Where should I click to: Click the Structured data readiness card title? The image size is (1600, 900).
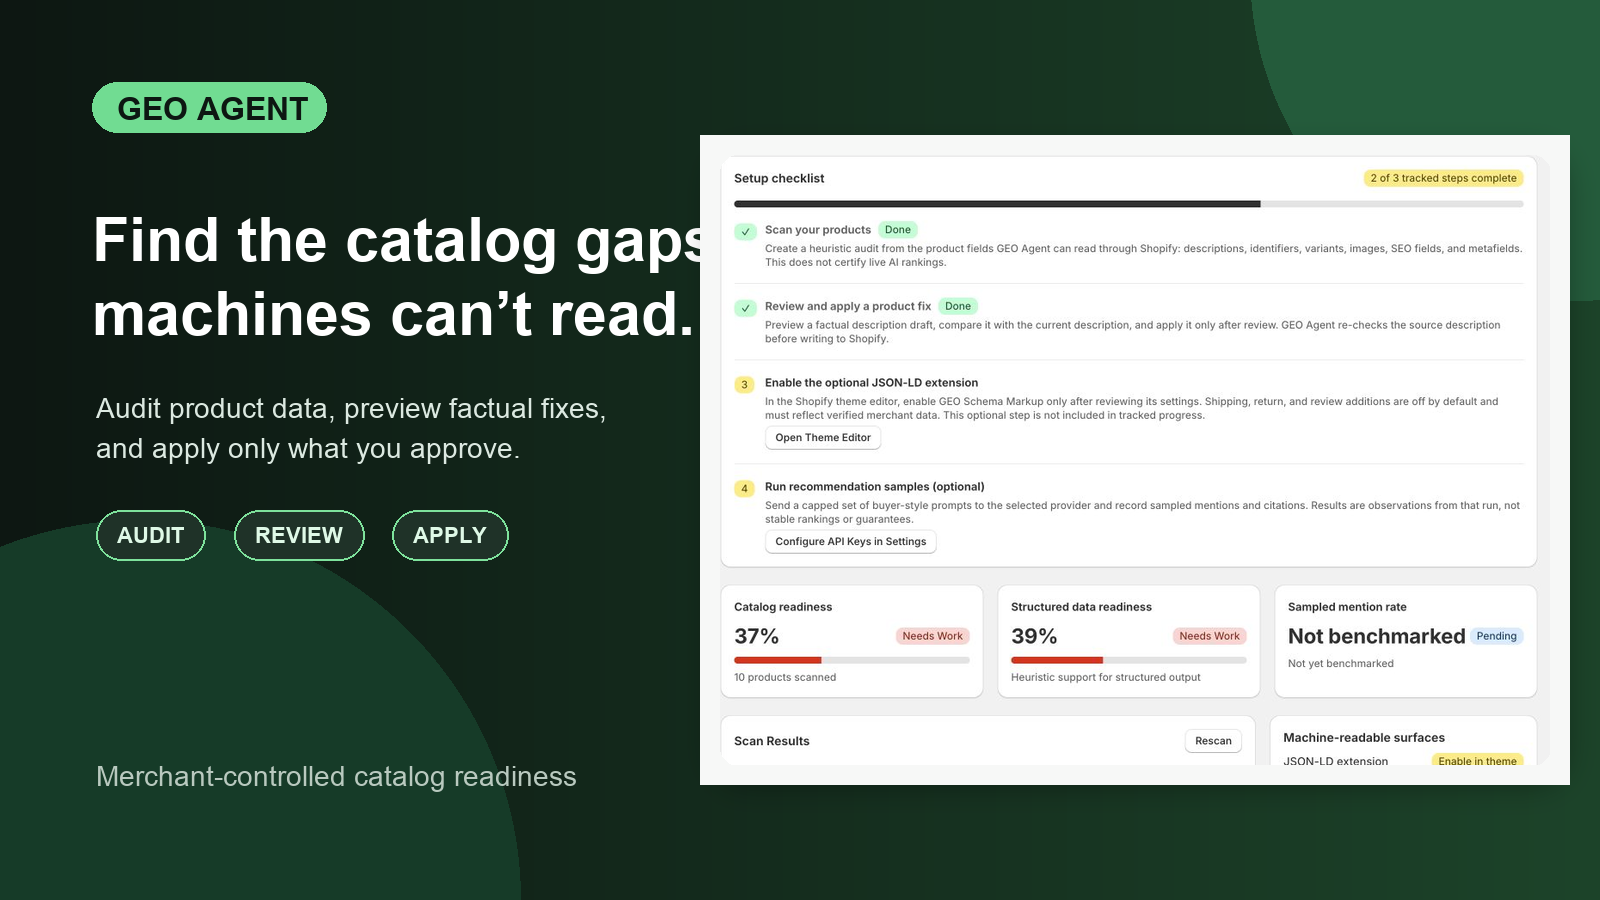(x=1081, y=607)
